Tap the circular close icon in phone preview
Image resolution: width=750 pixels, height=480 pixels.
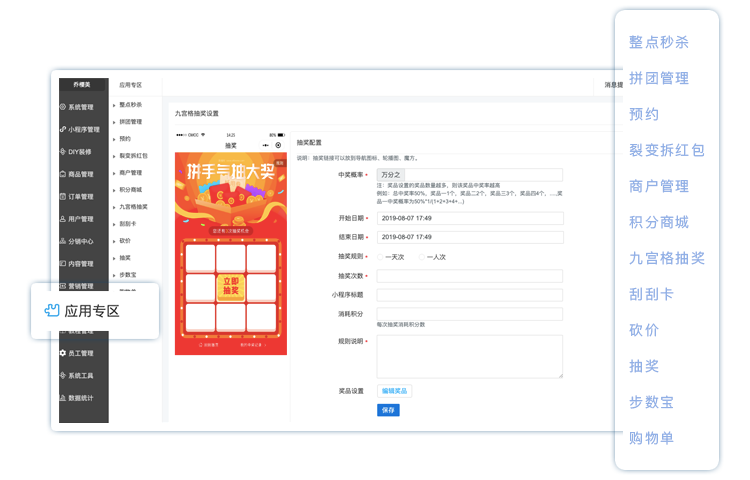click(x=278, y=145)
